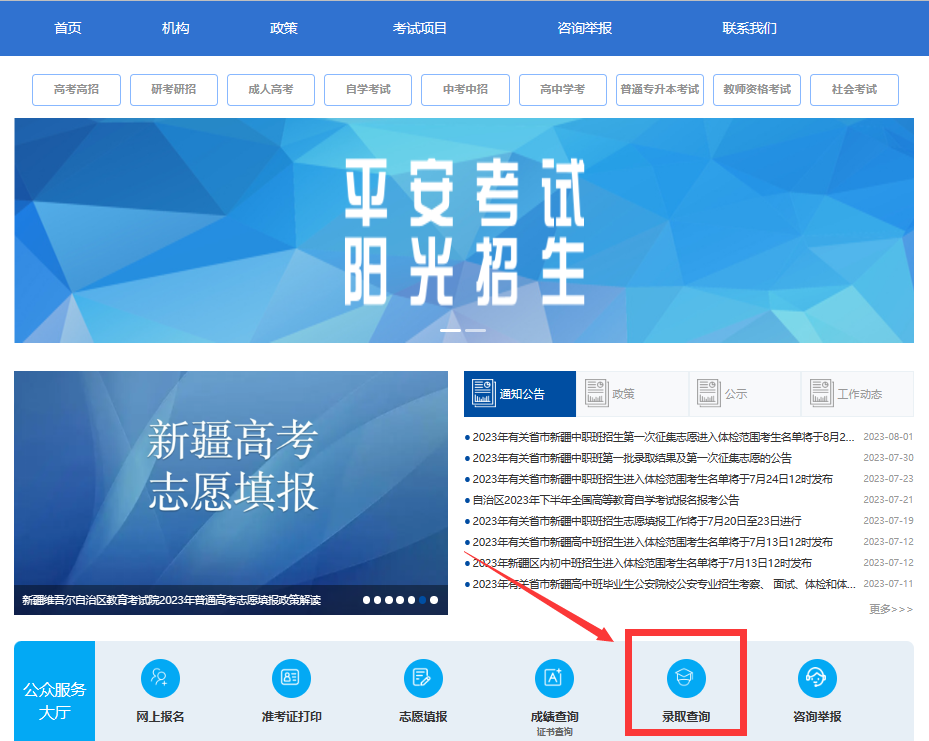Click the 高考高招 category button
The image size is (929, 741).
coord(76,89)
